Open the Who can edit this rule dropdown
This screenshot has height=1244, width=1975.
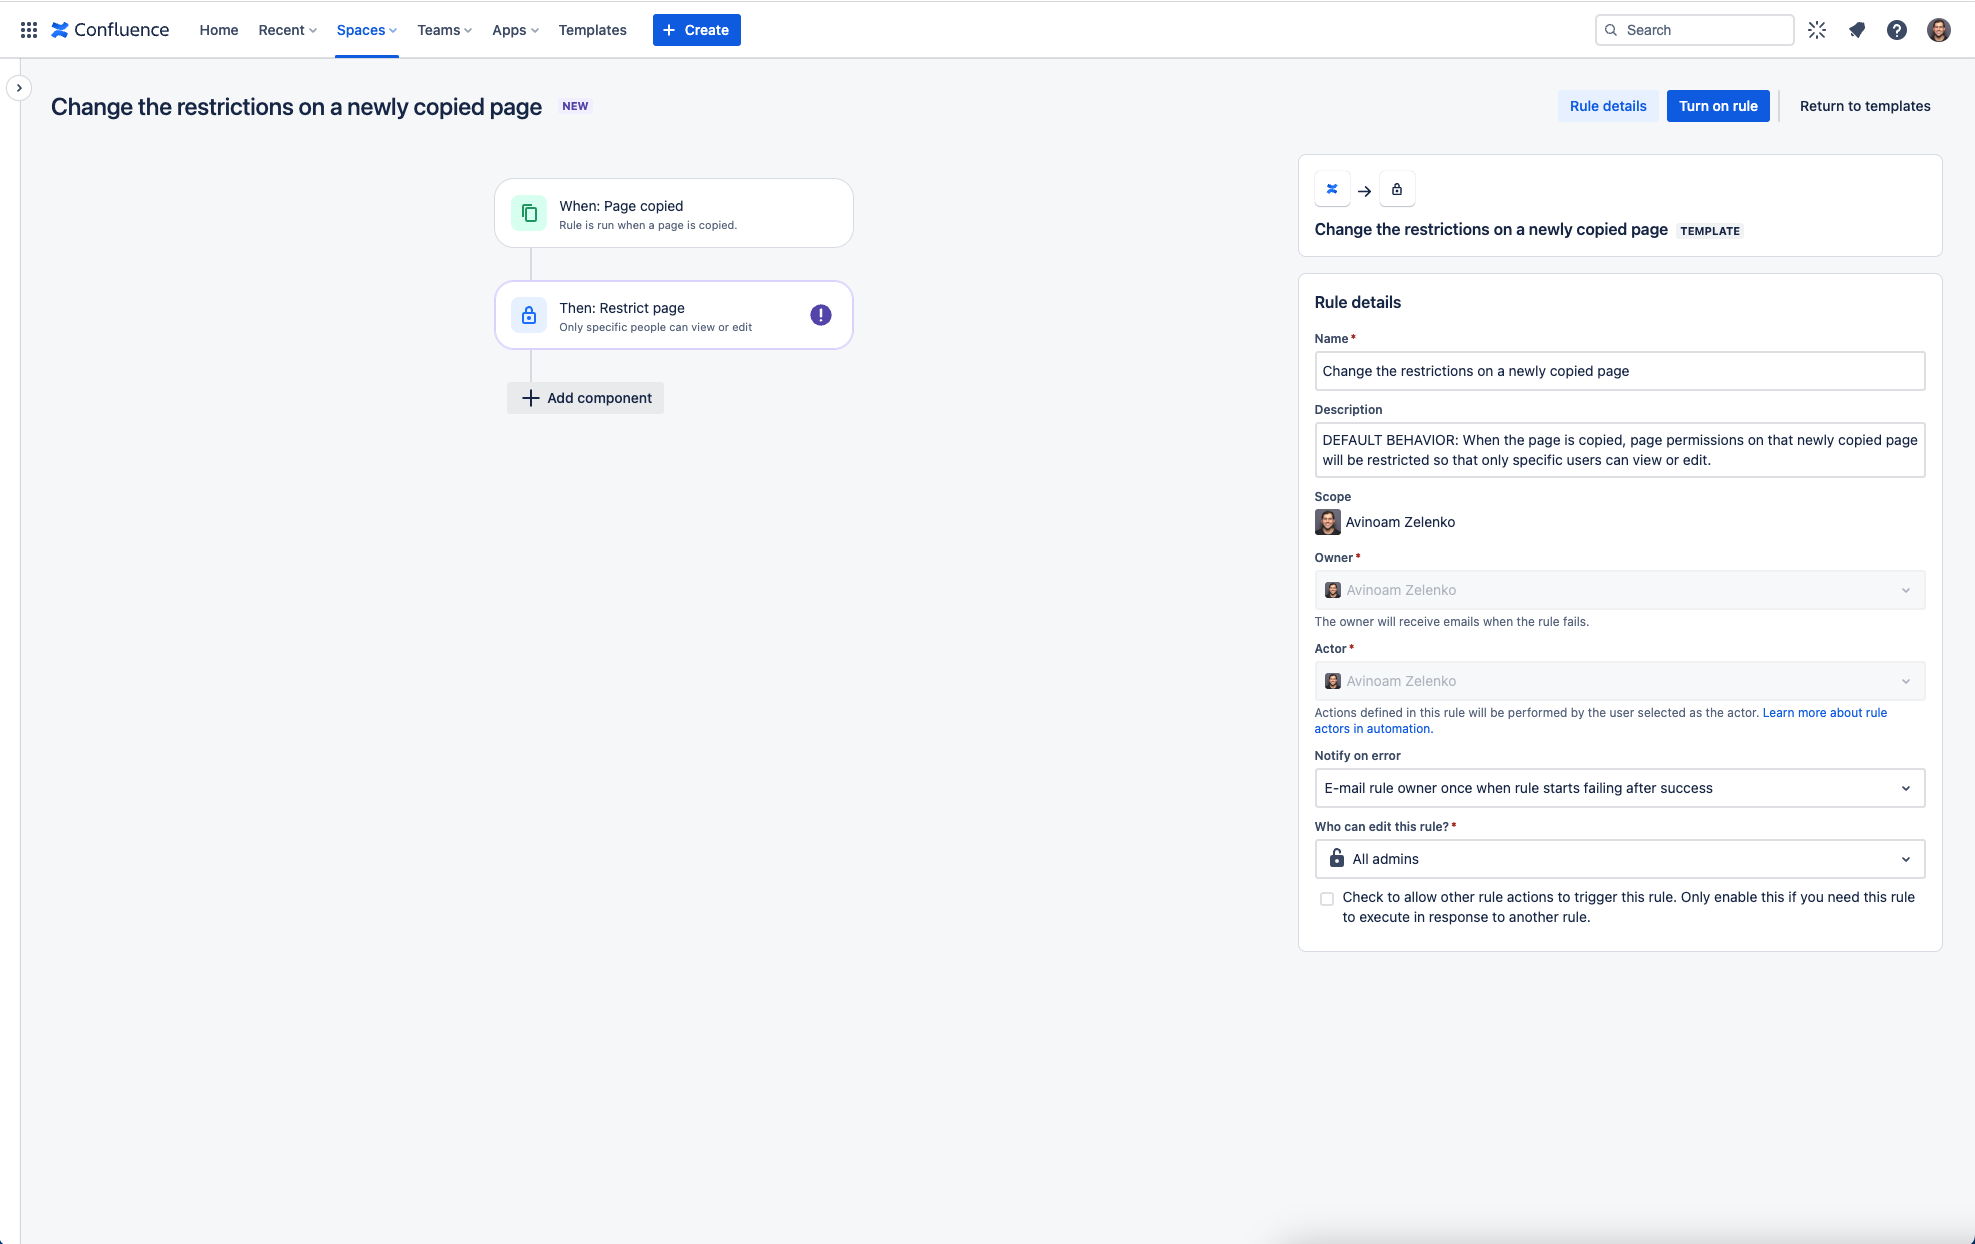click(1620, 859)
